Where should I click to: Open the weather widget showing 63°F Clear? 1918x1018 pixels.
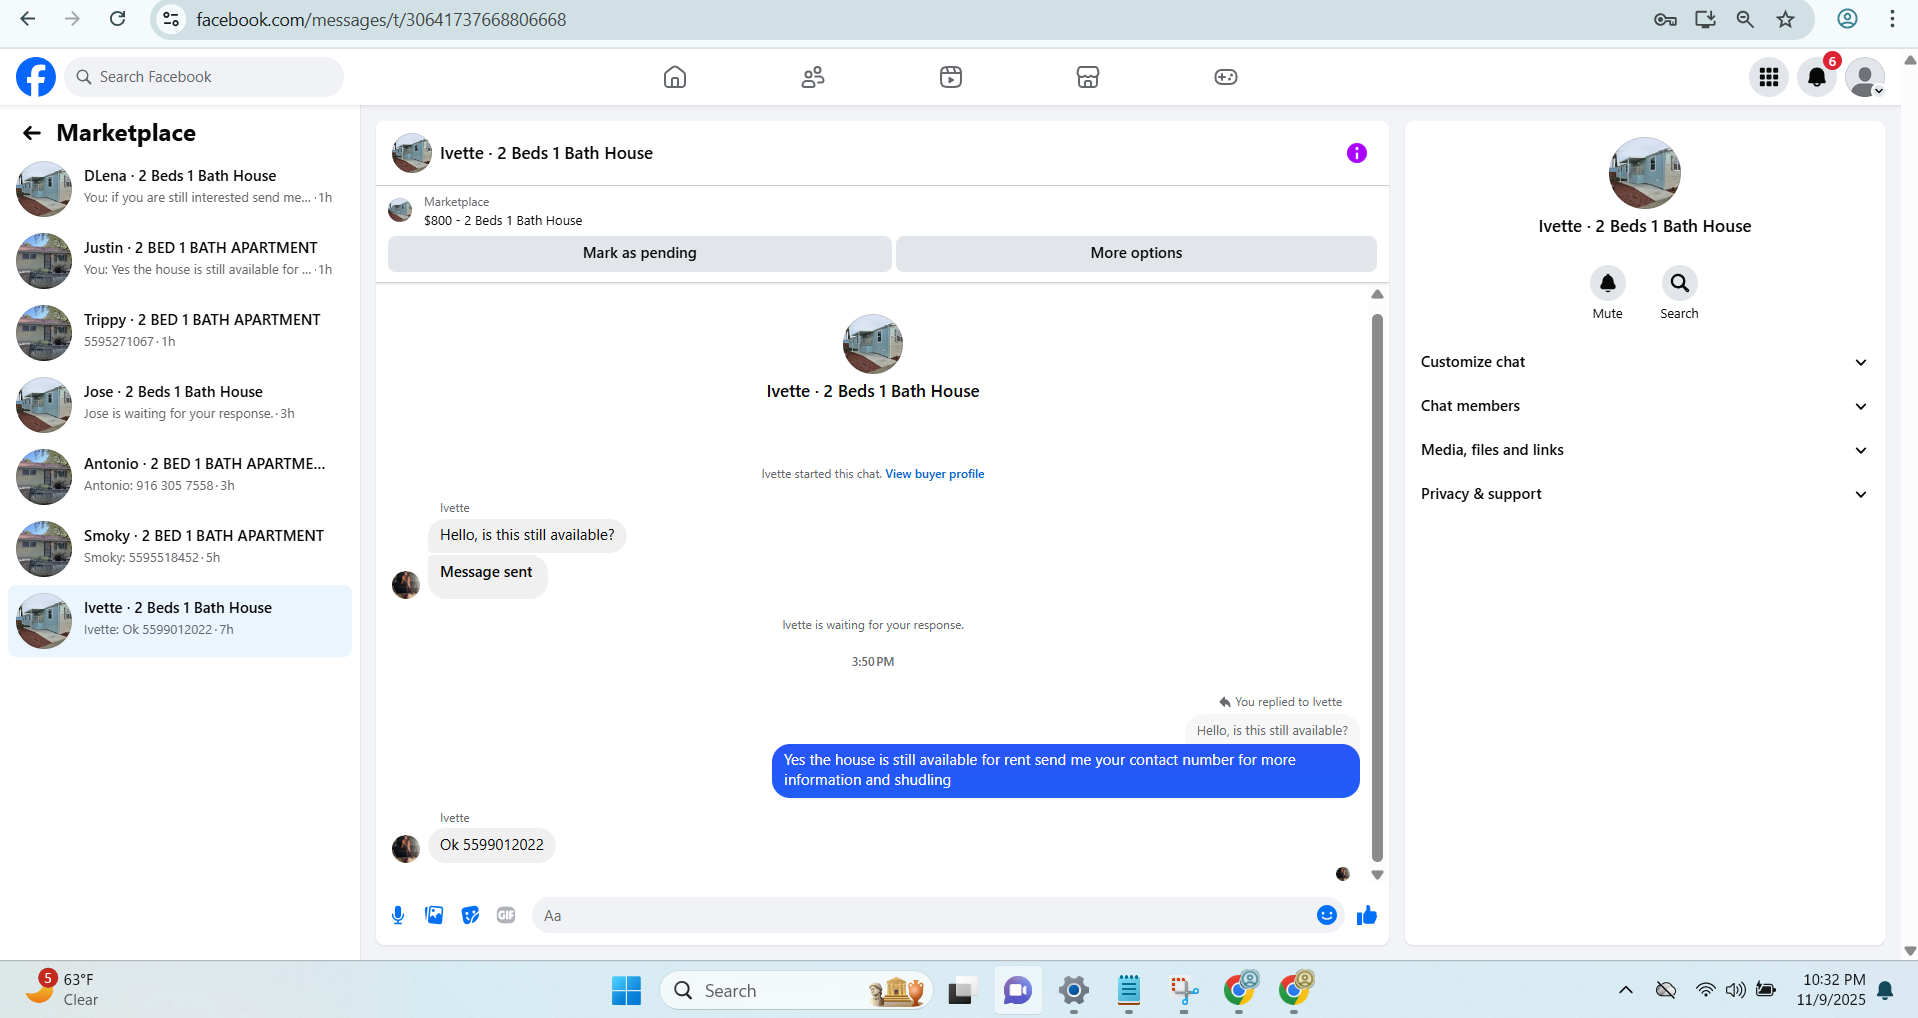(62, 989)
